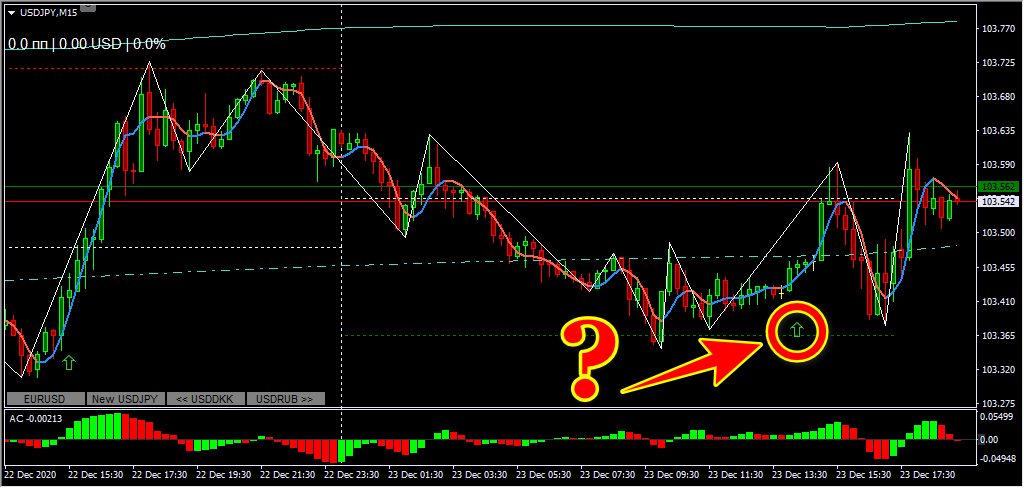This screenshot has width=1024, height=488.
Task: Select the USDJPY,M15 chart title
Action: [x=46, y=12]
